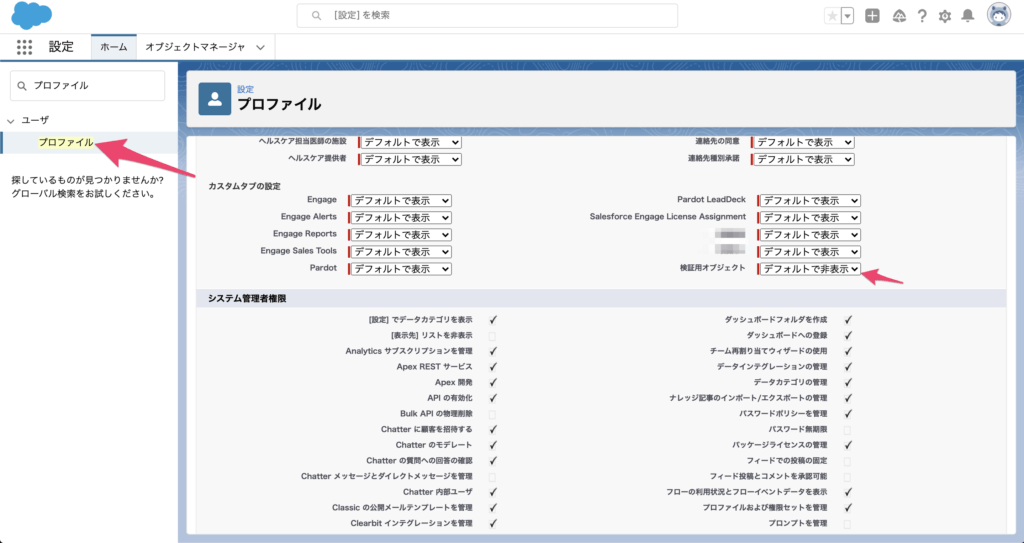Open the Trailhead guidance icon

tap(898, 16)
